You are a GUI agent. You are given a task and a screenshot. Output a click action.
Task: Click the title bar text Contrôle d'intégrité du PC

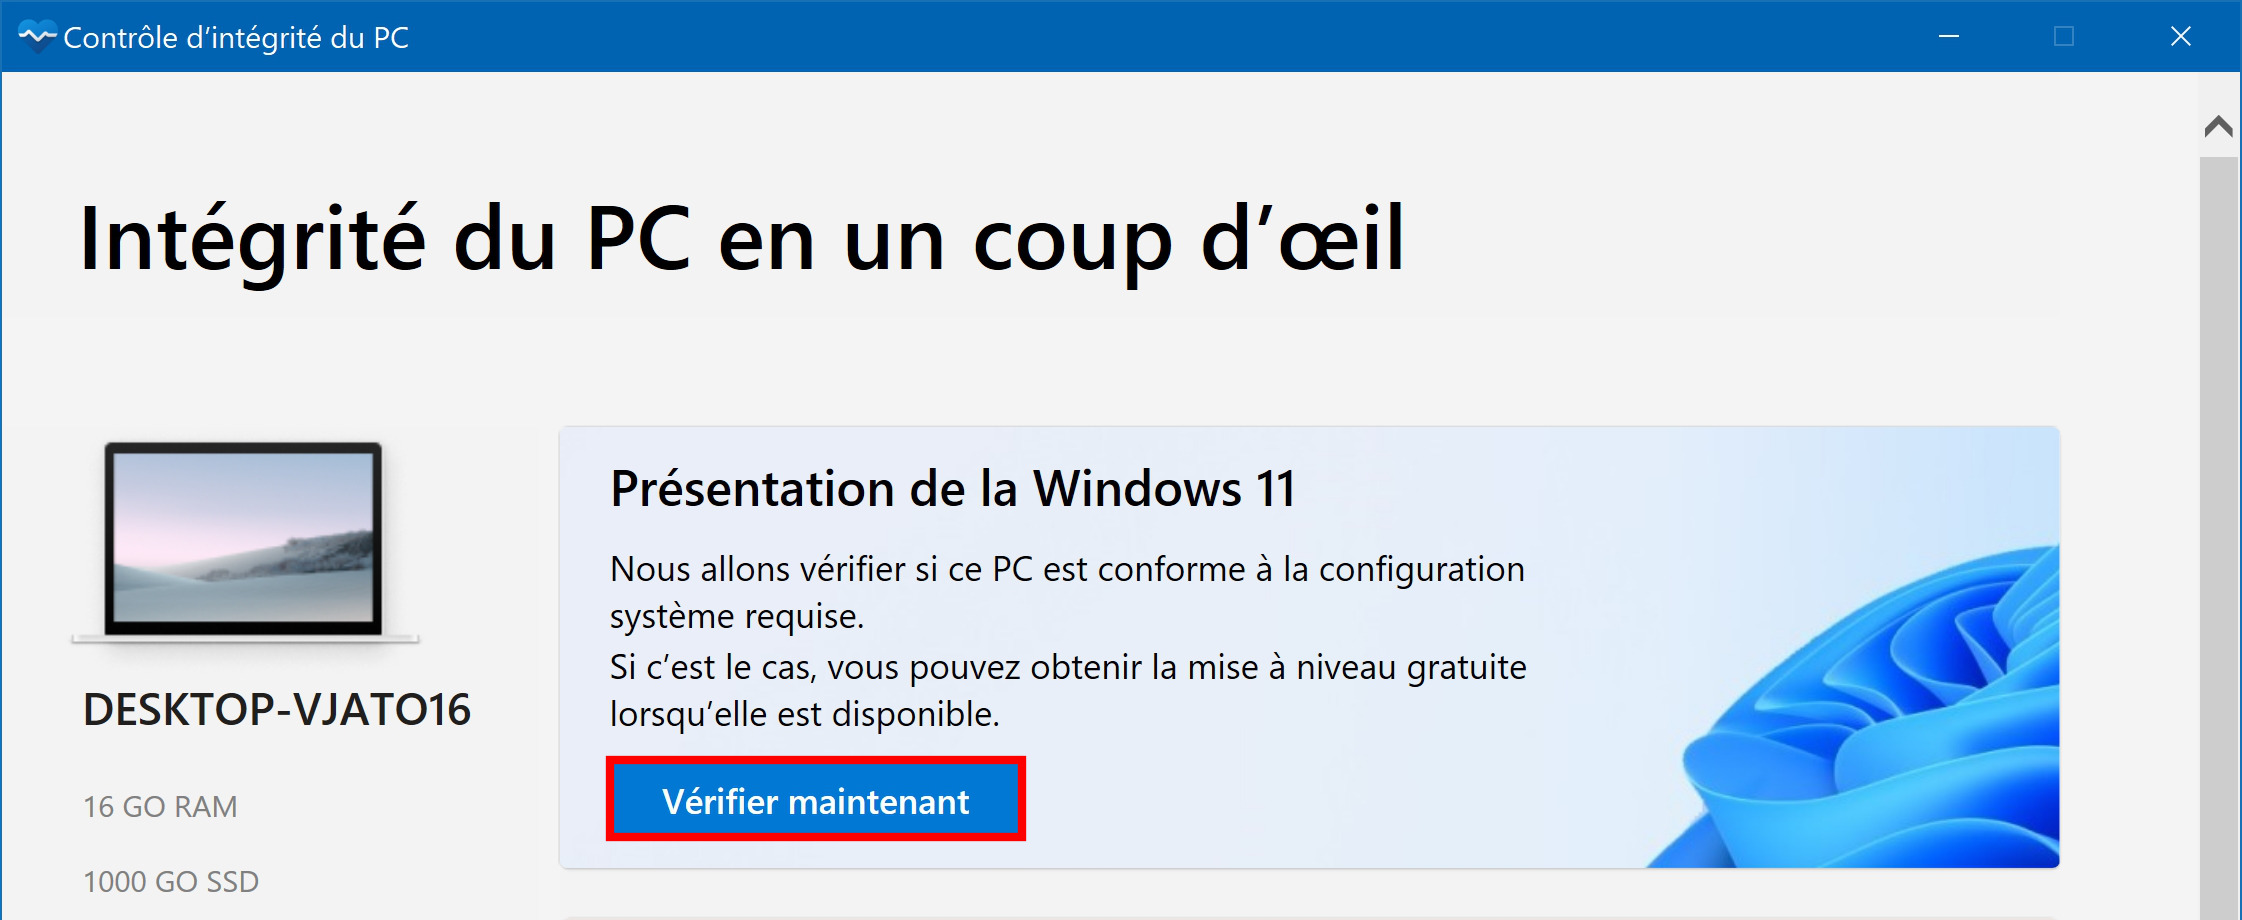tap(236, 38)
